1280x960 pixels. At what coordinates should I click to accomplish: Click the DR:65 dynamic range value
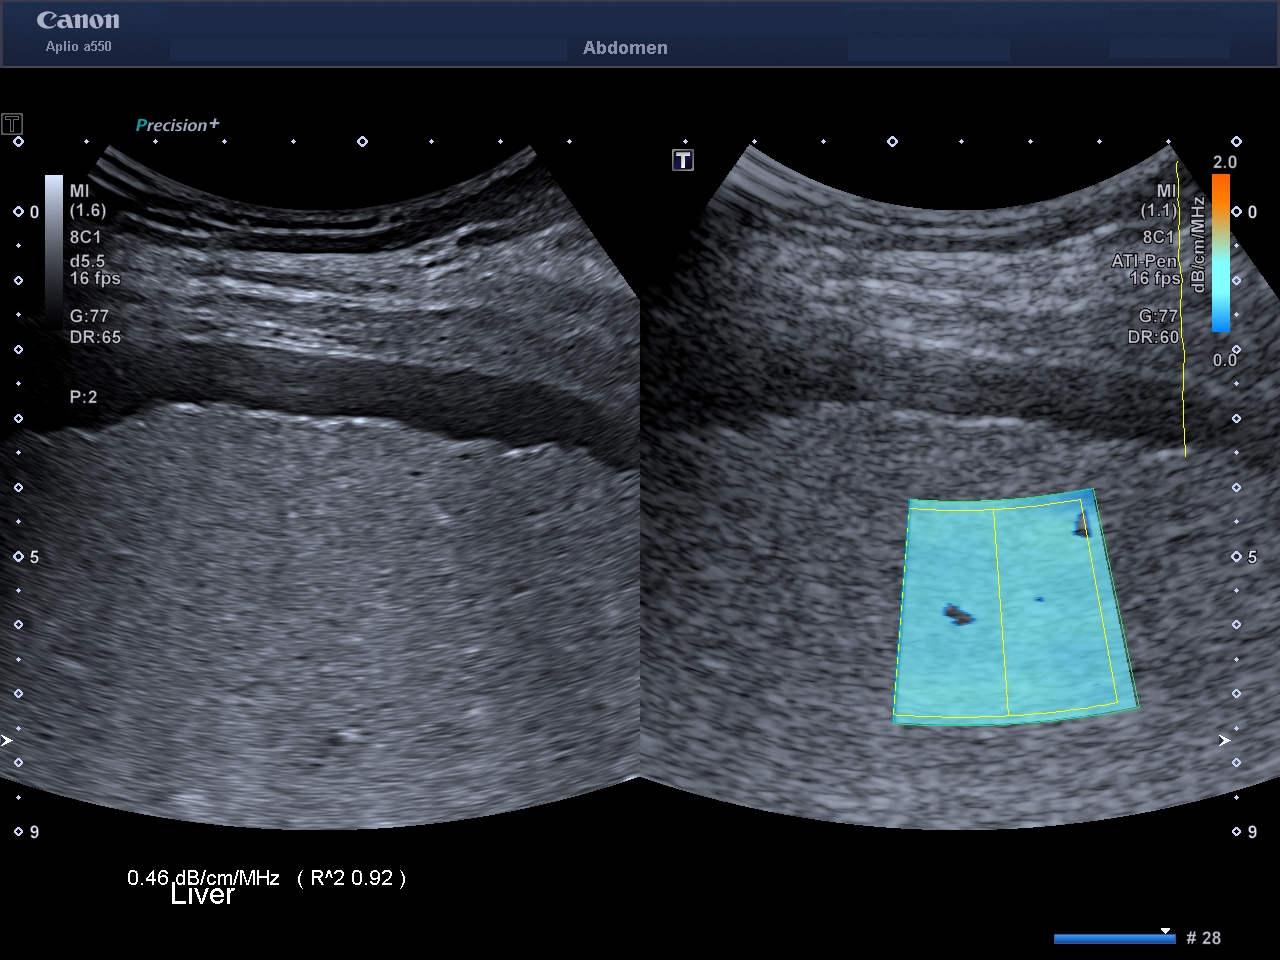tap(95, 337)
